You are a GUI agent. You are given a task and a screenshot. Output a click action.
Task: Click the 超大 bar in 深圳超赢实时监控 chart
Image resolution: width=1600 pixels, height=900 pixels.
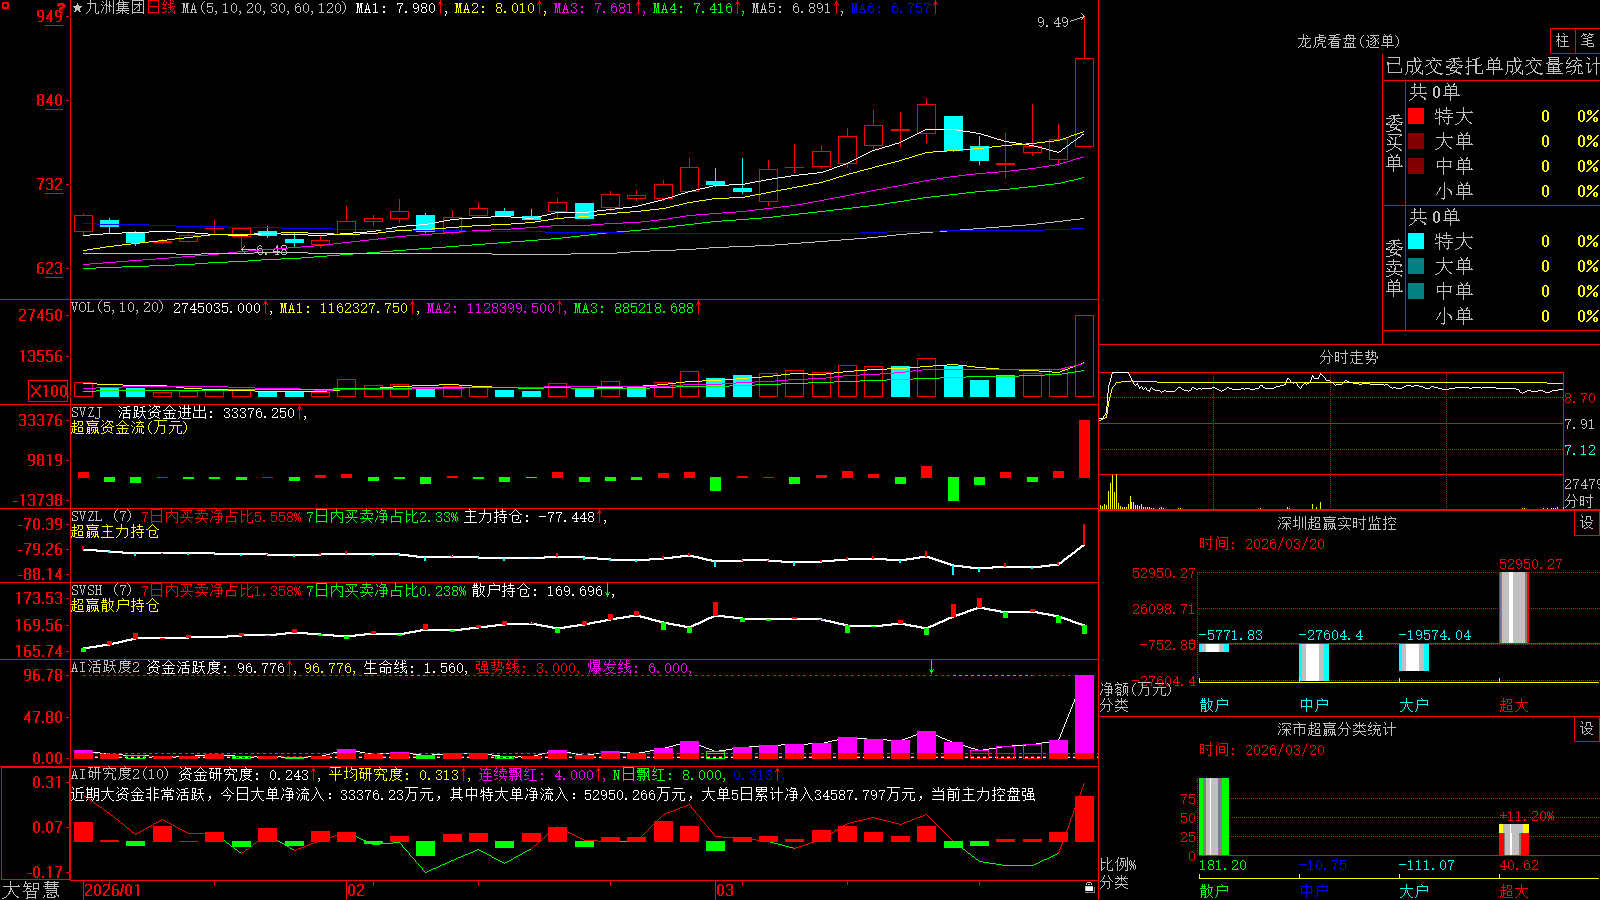[x=1514, y=607]
